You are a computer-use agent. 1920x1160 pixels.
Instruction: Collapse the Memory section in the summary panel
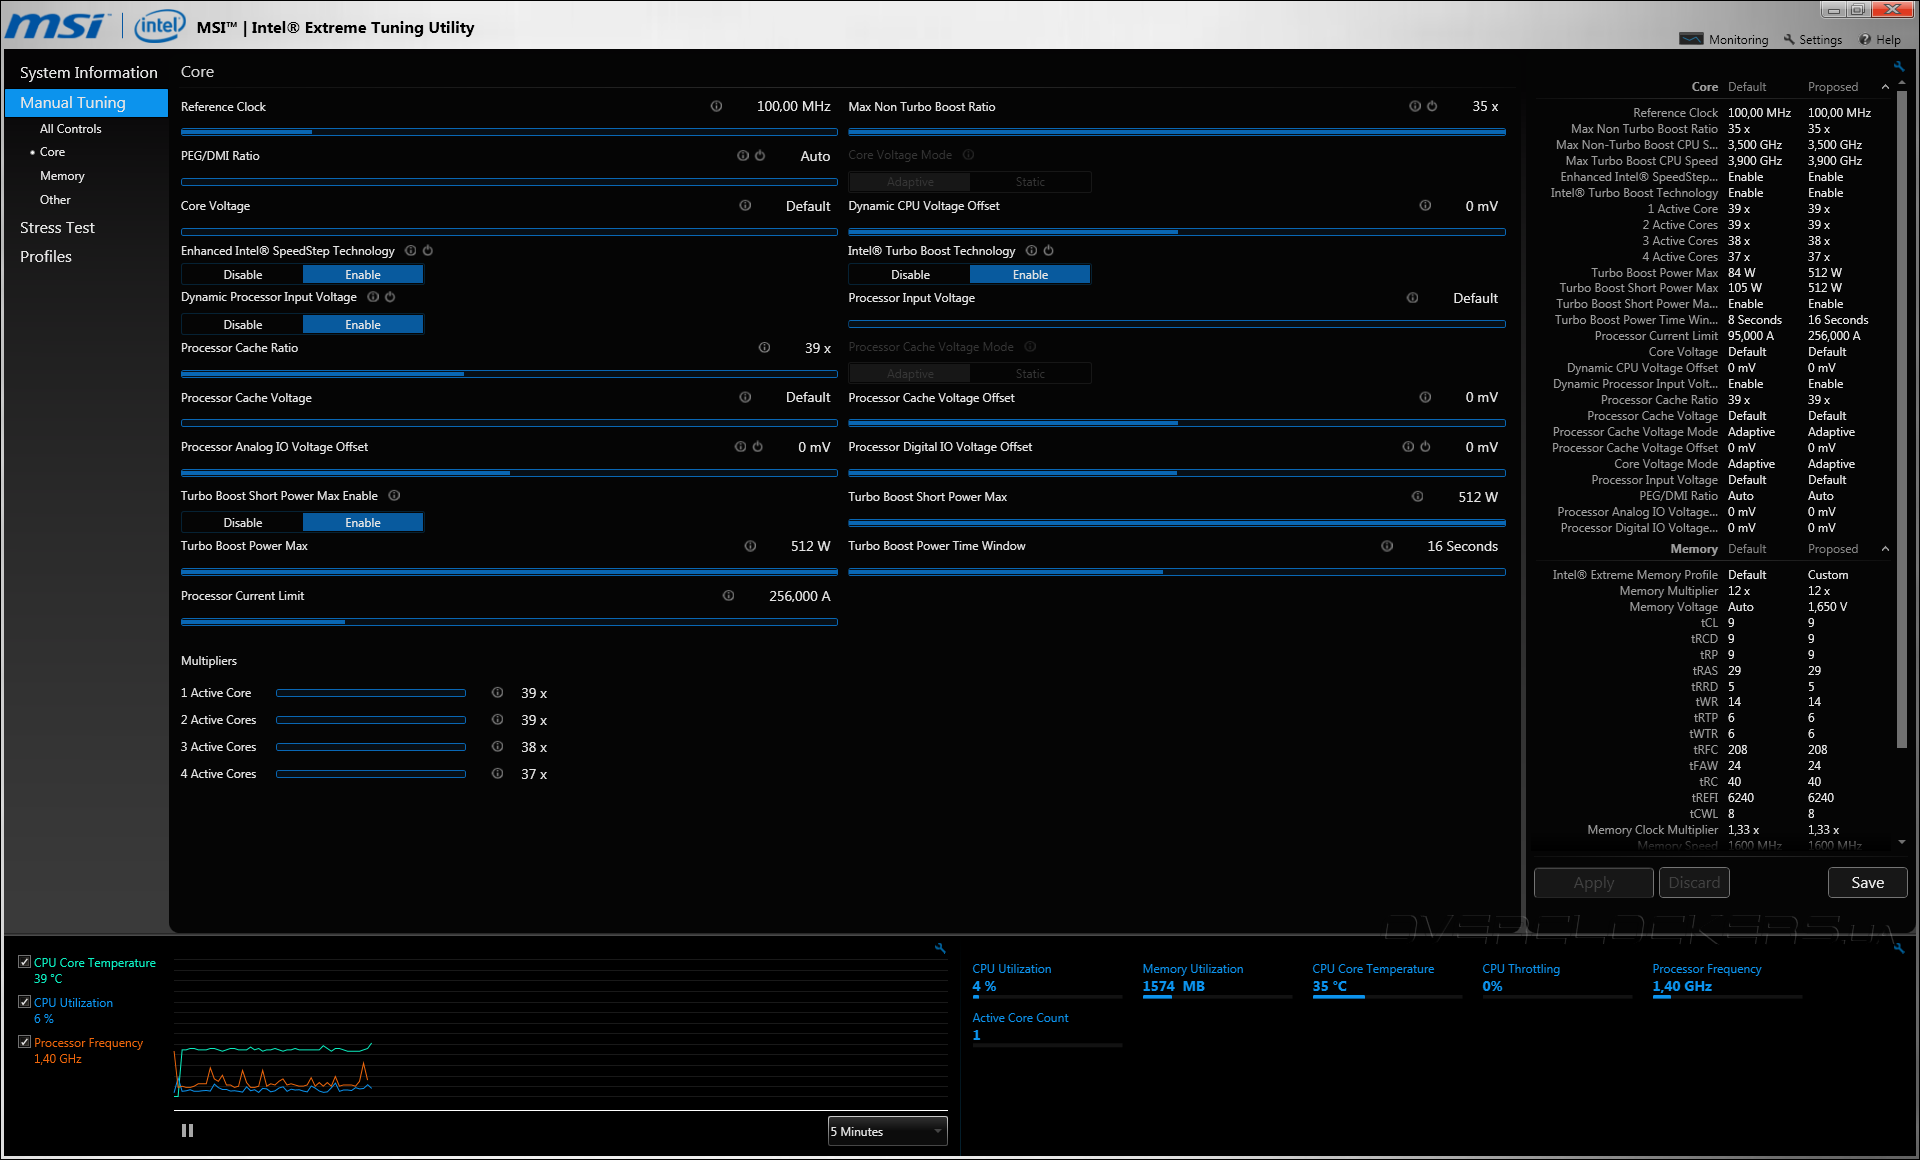(1885, 549)
